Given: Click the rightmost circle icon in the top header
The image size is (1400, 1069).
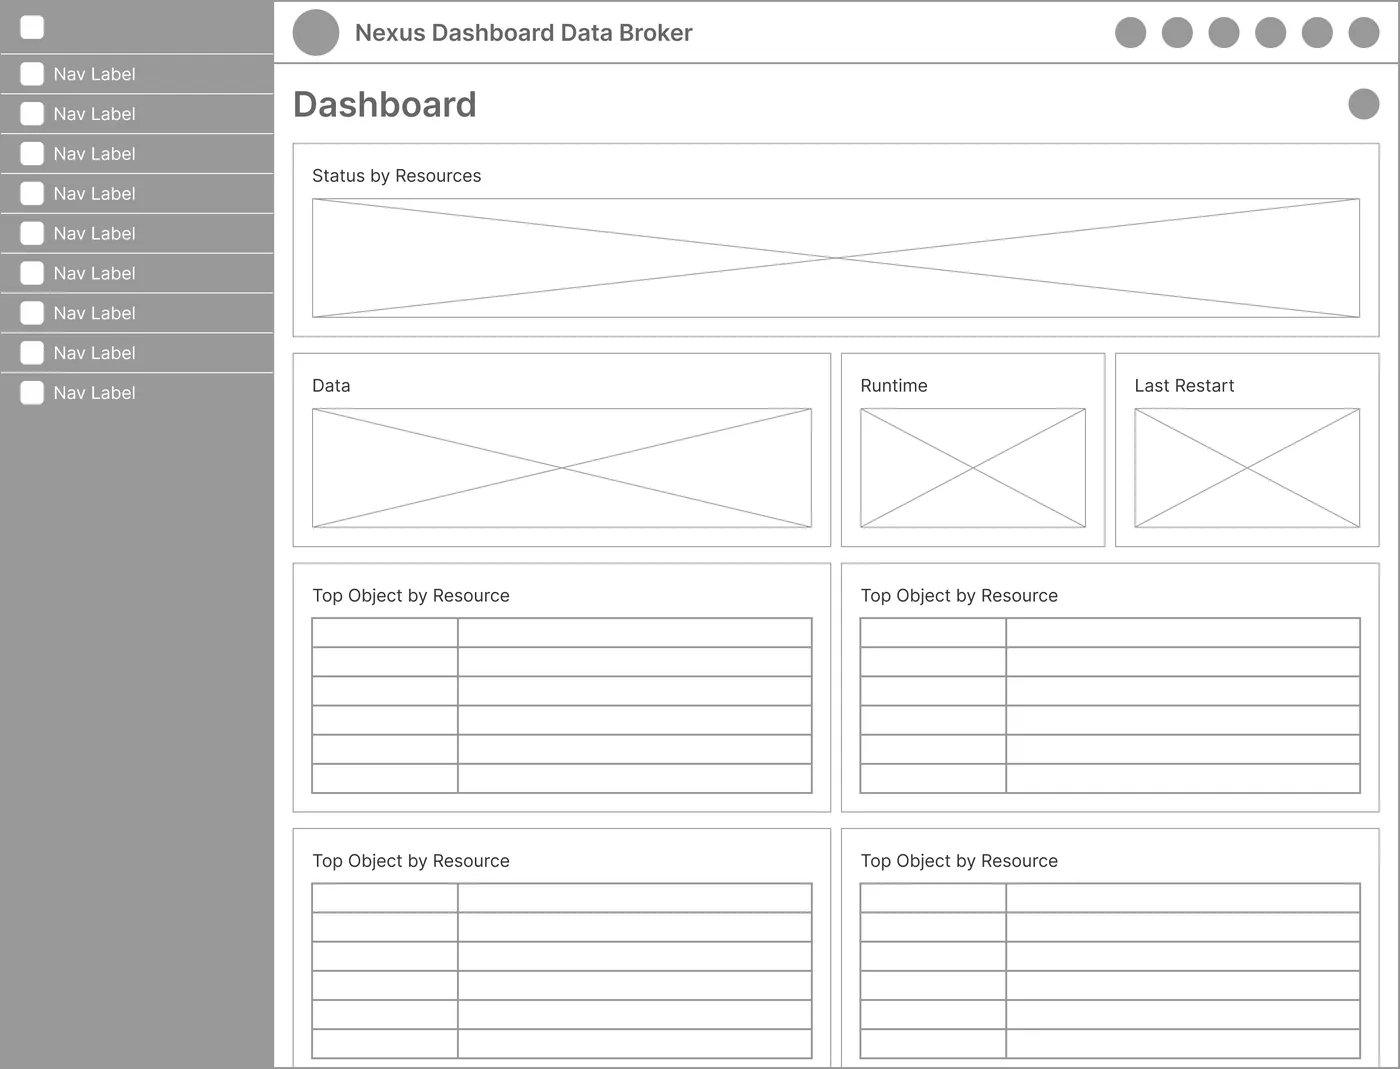Looking at the screenshot, I should 1363,33.
